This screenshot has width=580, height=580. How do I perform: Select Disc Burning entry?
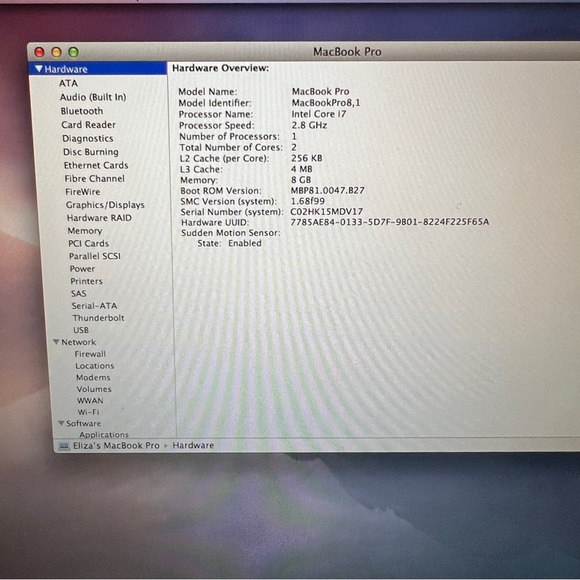91,152
